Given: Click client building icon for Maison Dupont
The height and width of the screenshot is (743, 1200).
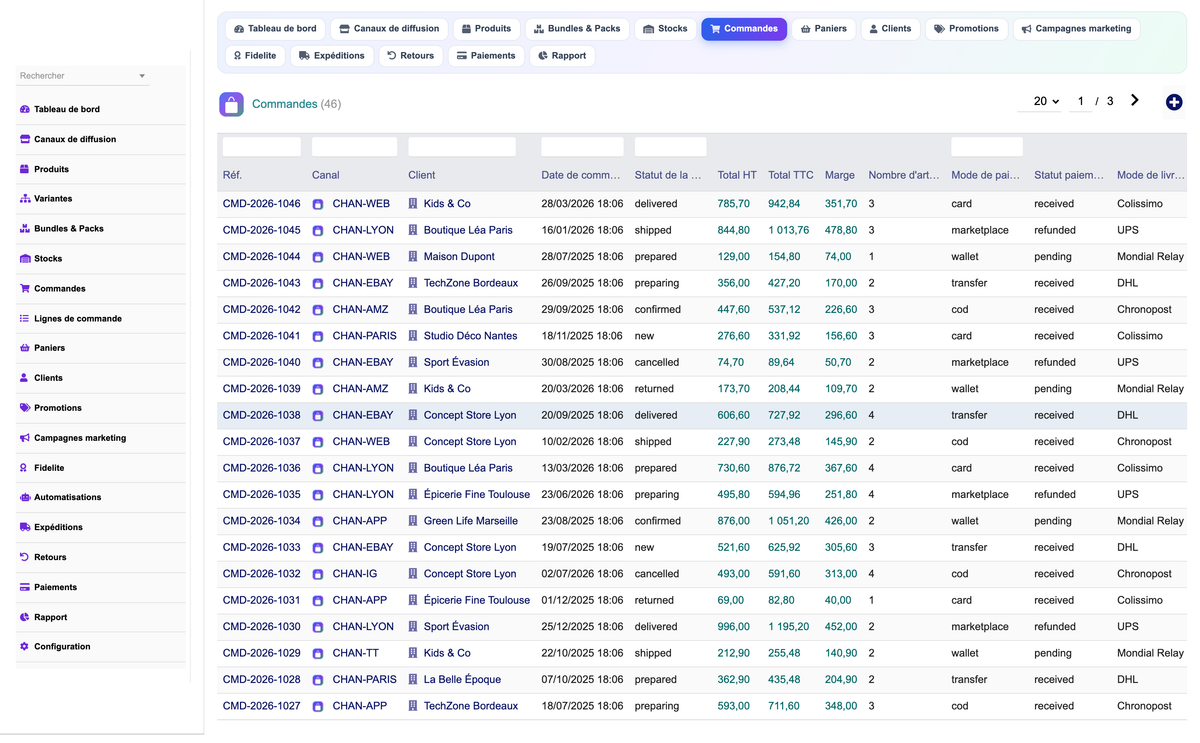Looking at the screenshot, I should [x=413, y=257].
